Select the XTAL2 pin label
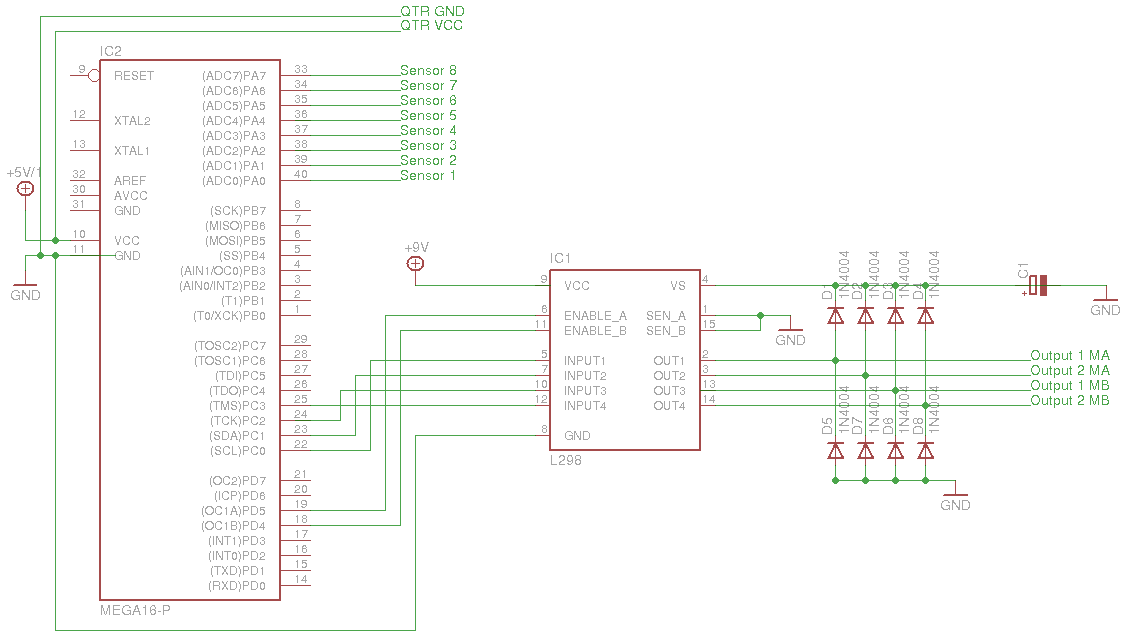Image resolution: width=1131 pixels, height=632 pixels. point(132,120)
